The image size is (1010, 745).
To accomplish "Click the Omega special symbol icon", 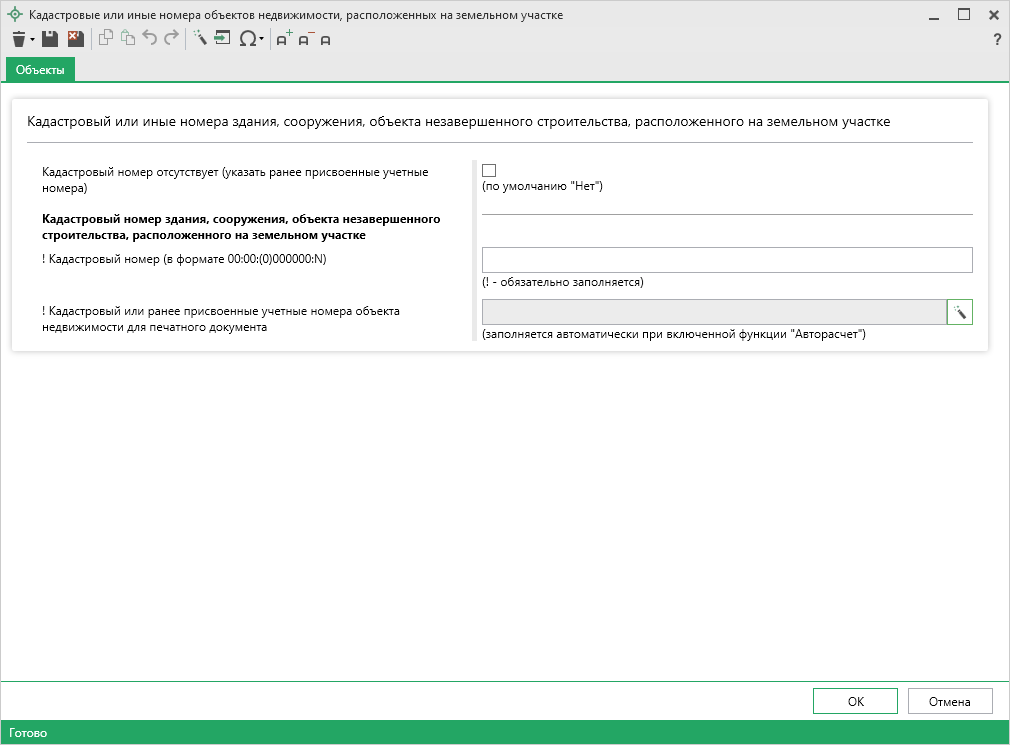I will (x=247, y=39).
